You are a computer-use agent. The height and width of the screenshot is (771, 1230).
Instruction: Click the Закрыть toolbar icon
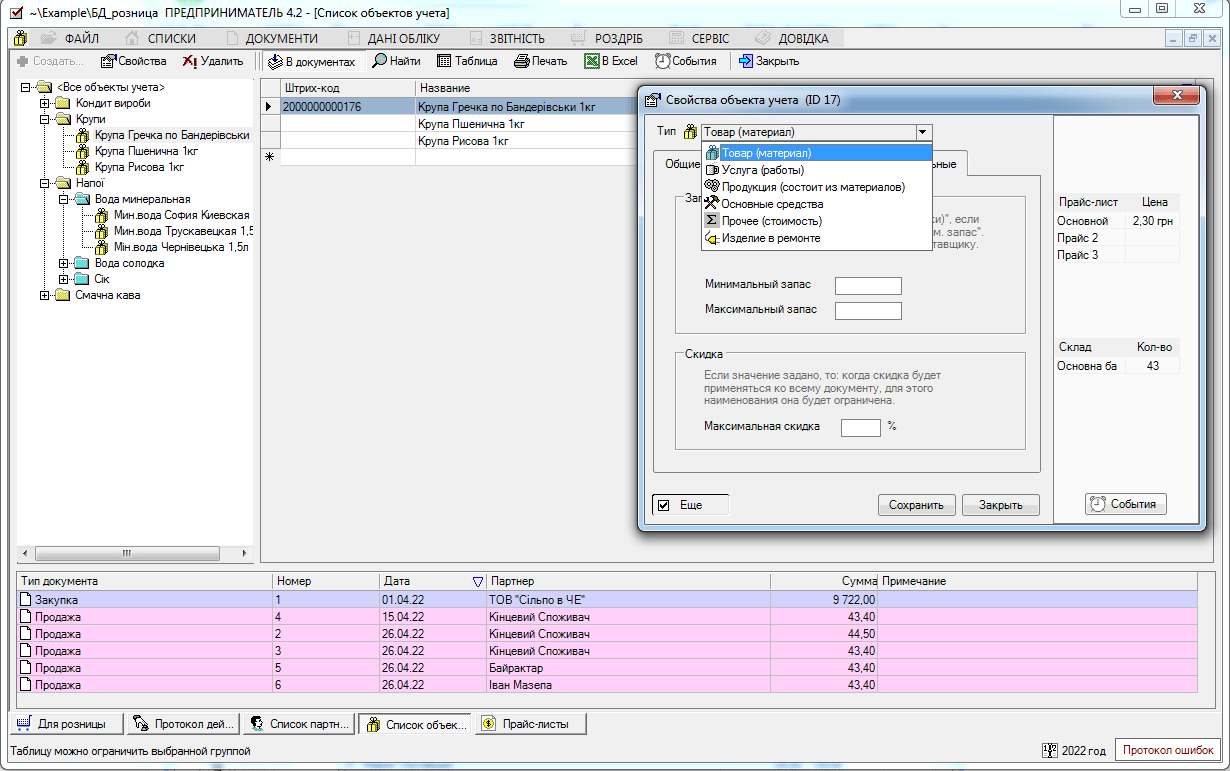[x=746, y=61]
